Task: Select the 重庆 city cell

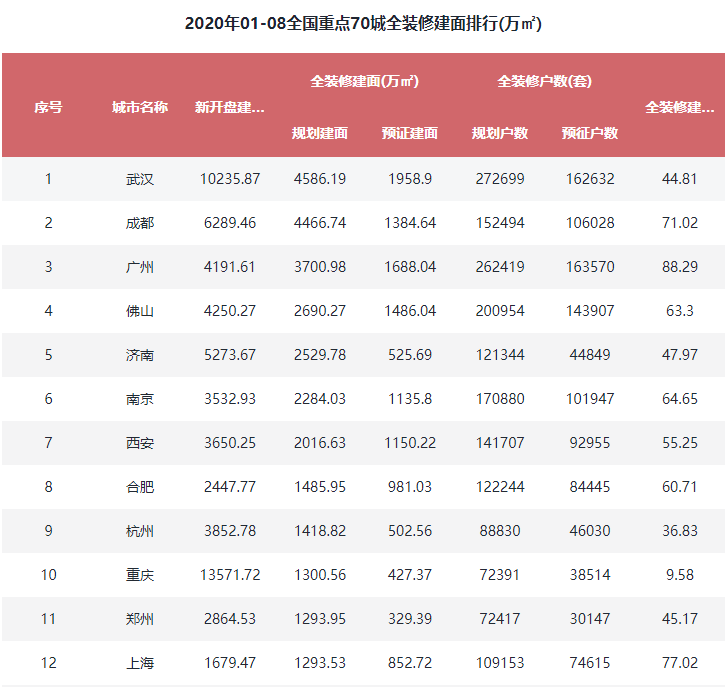Action: (139, 575)
